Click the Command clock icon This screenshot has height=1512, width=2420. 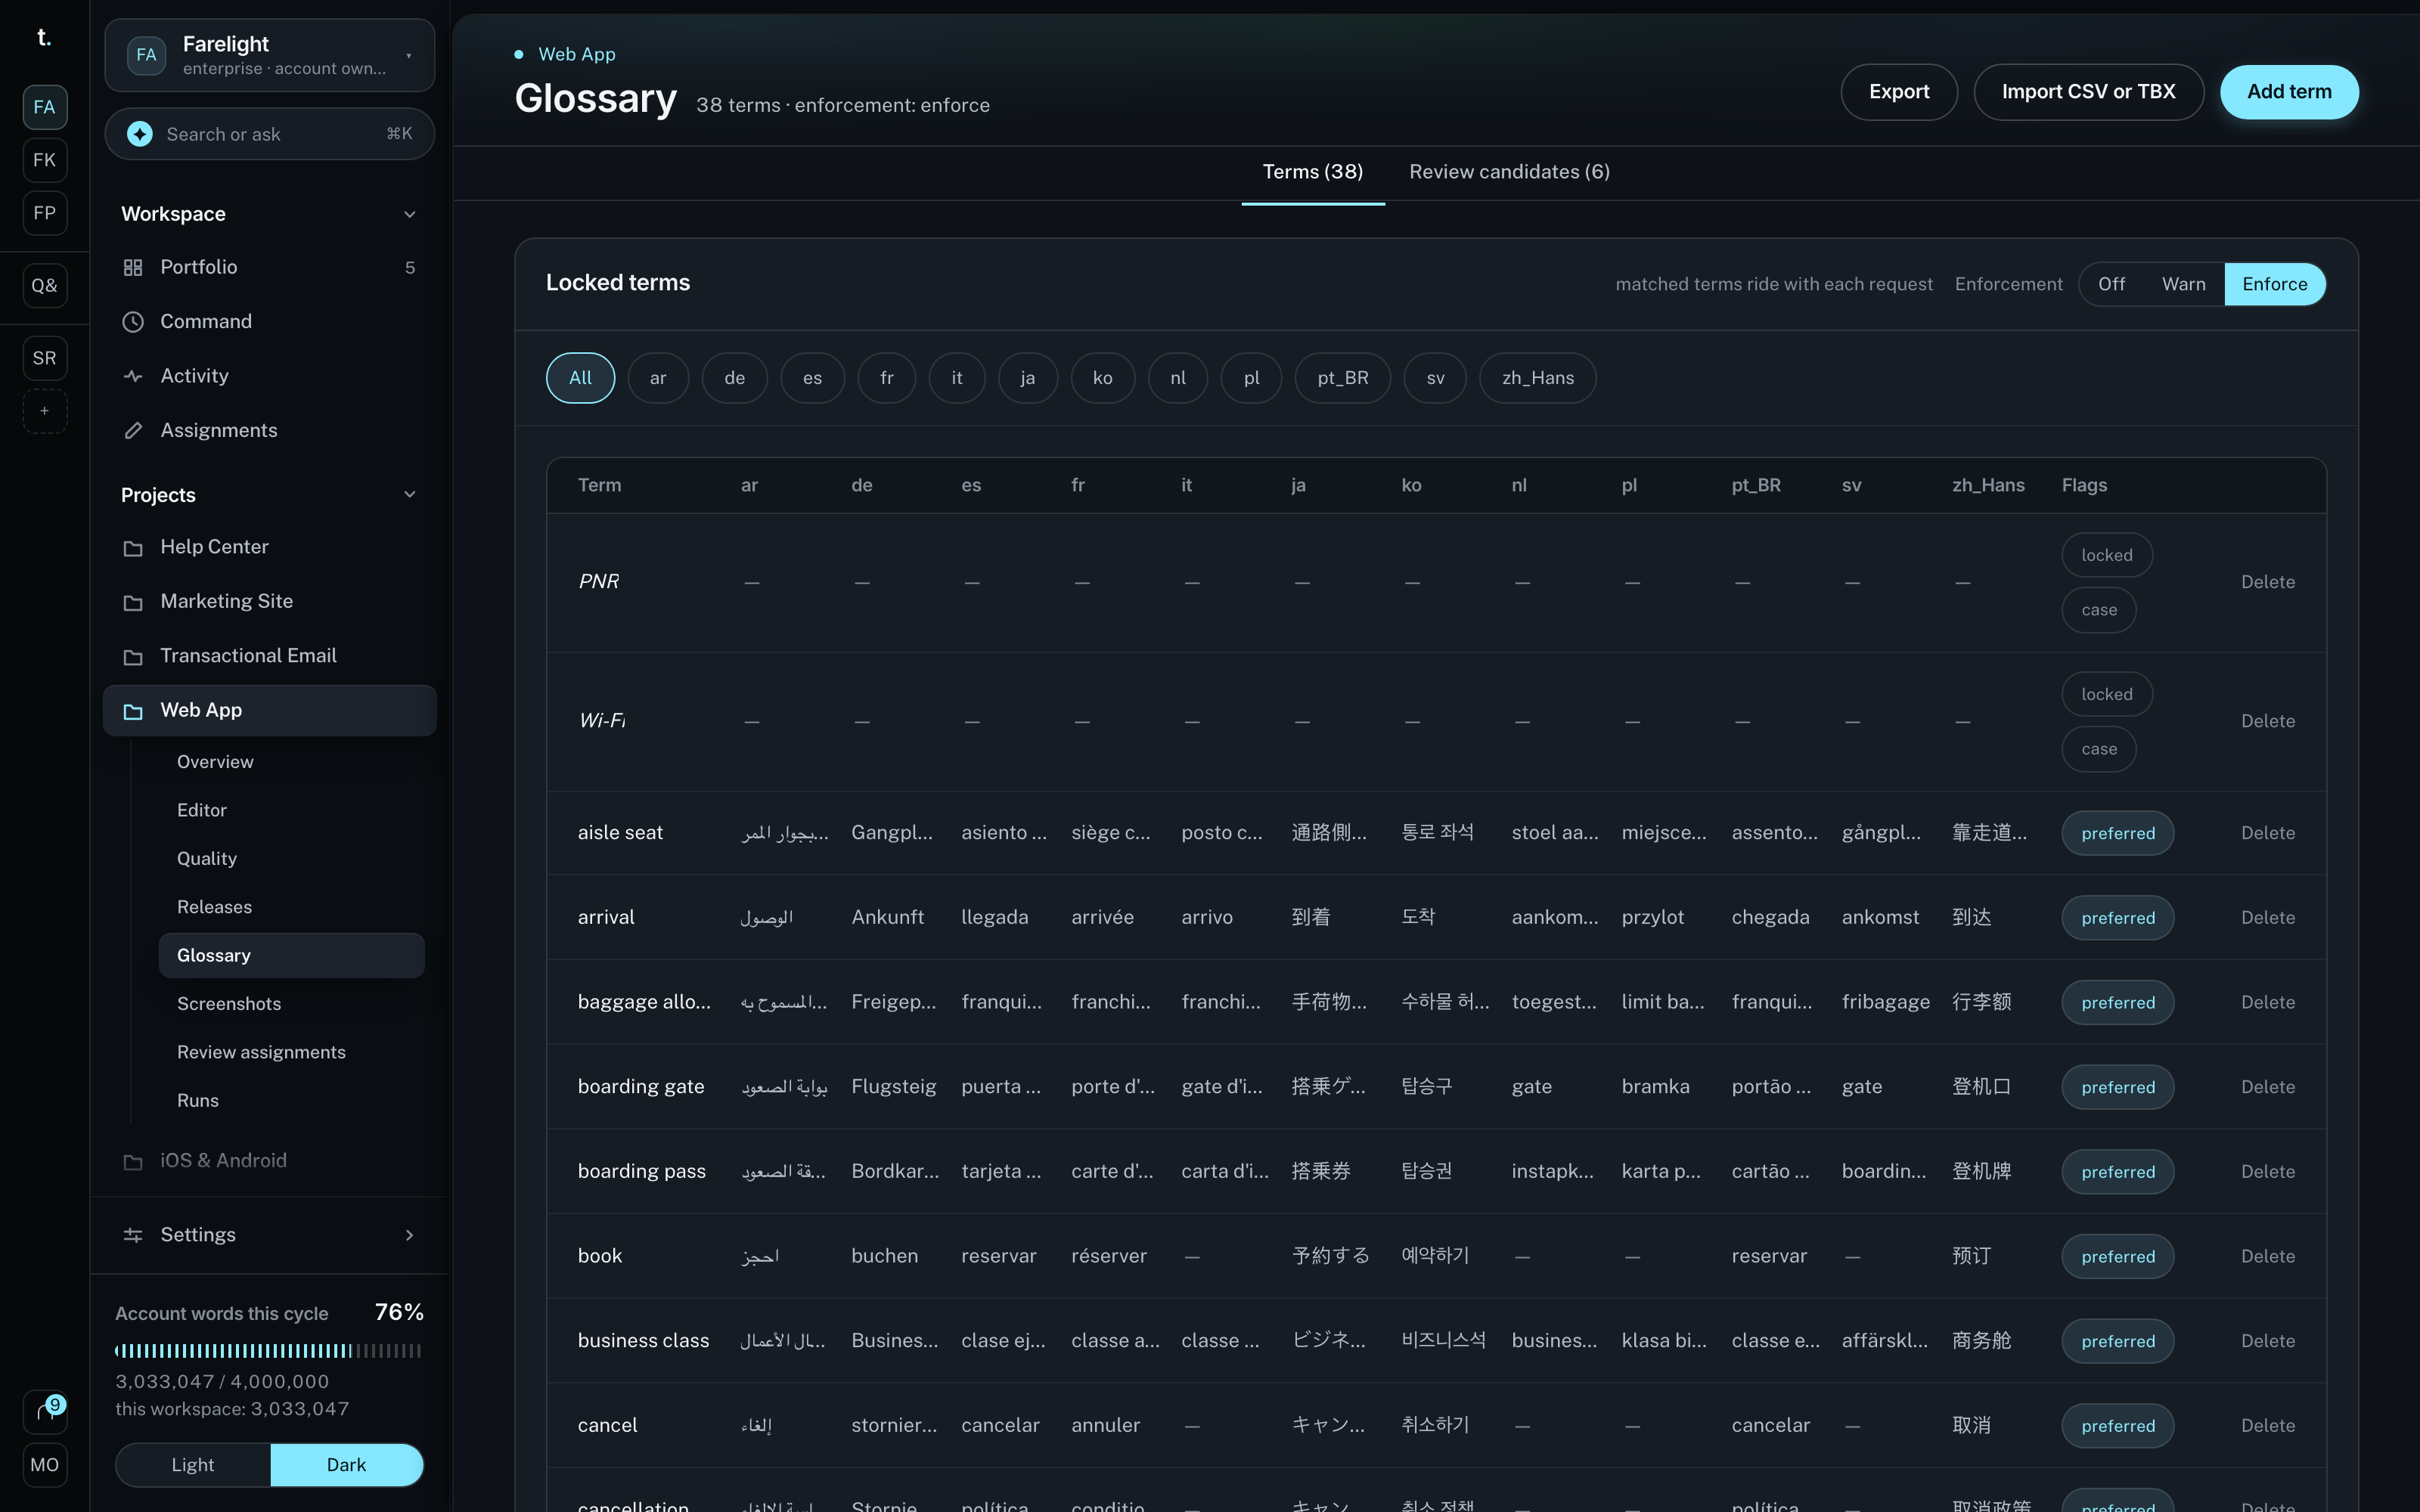click(x=133, y=322)
